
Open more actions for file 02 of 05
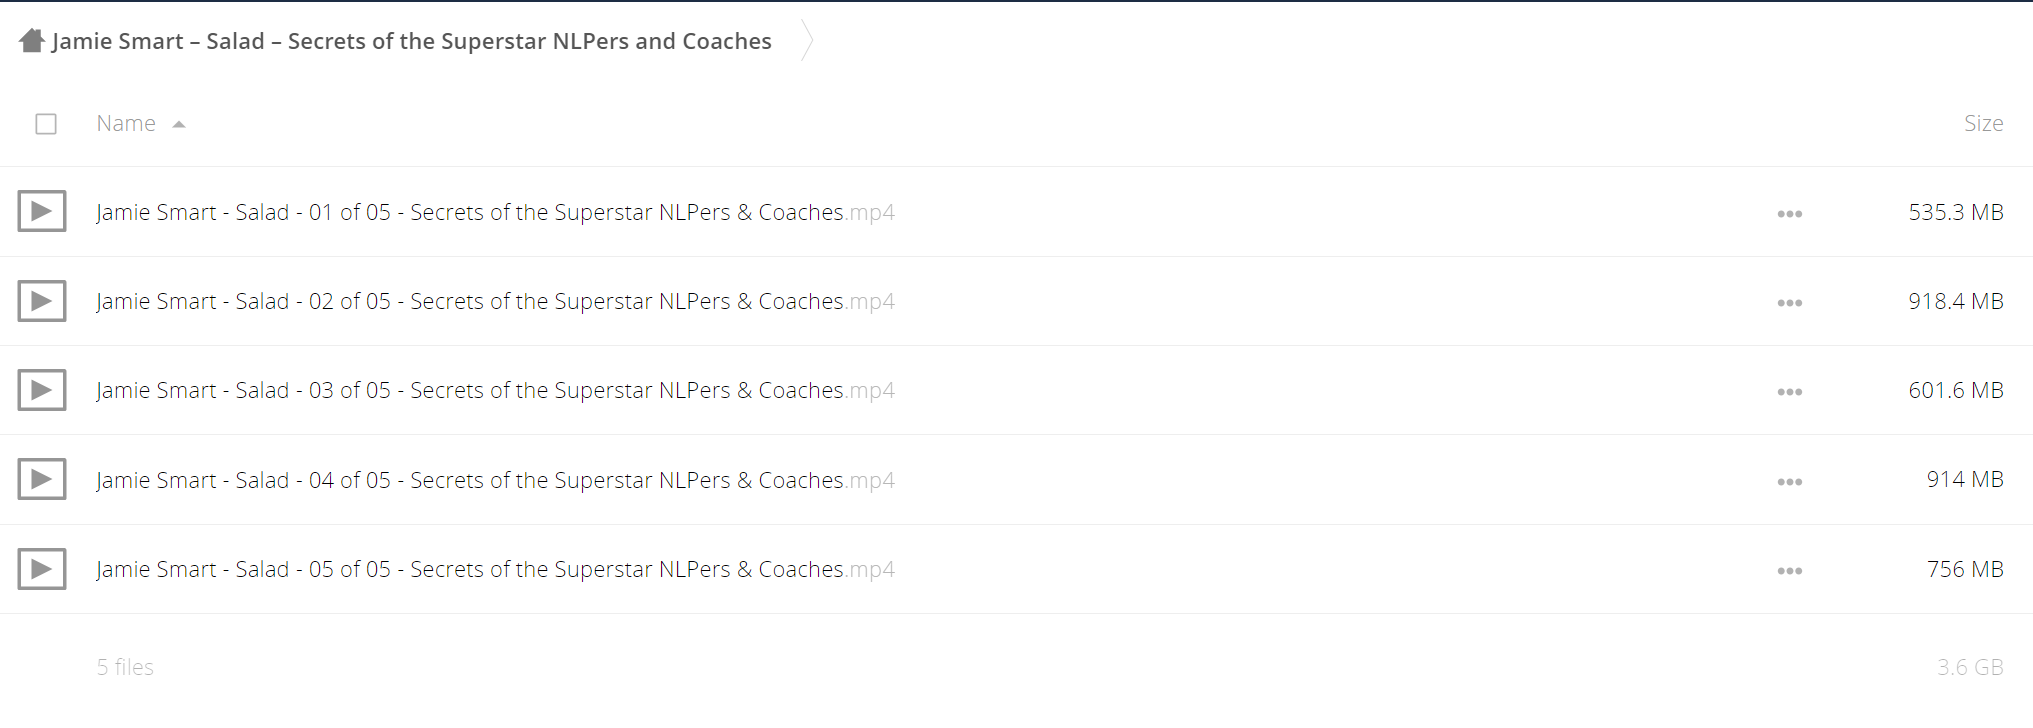point(1789,303)
